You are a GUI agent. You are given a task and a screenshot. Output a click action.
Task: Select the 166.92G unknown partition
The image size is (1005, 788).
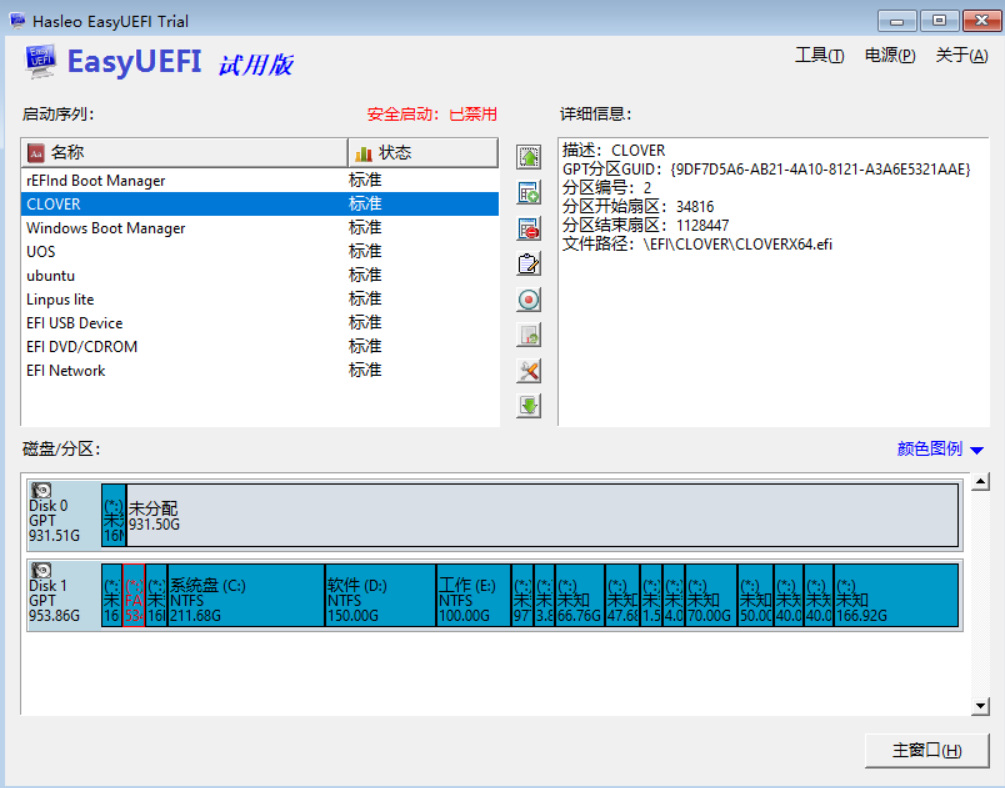[x=897, y=596]
